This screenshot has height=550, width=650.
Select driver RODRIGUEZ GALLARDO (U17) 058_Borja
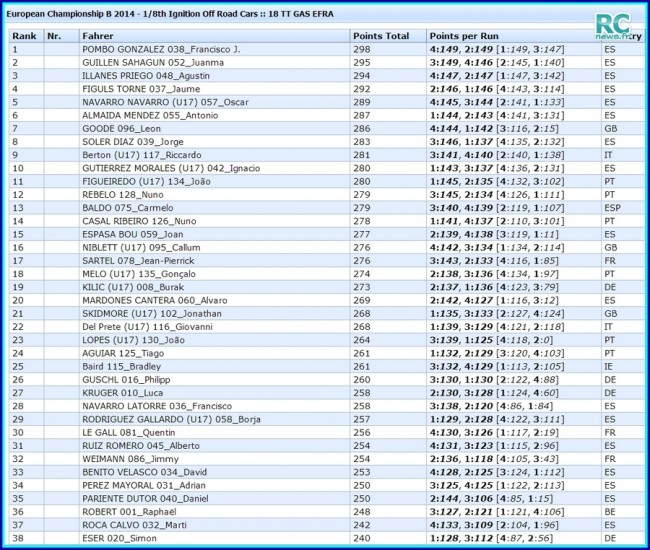tap(172, 419)
